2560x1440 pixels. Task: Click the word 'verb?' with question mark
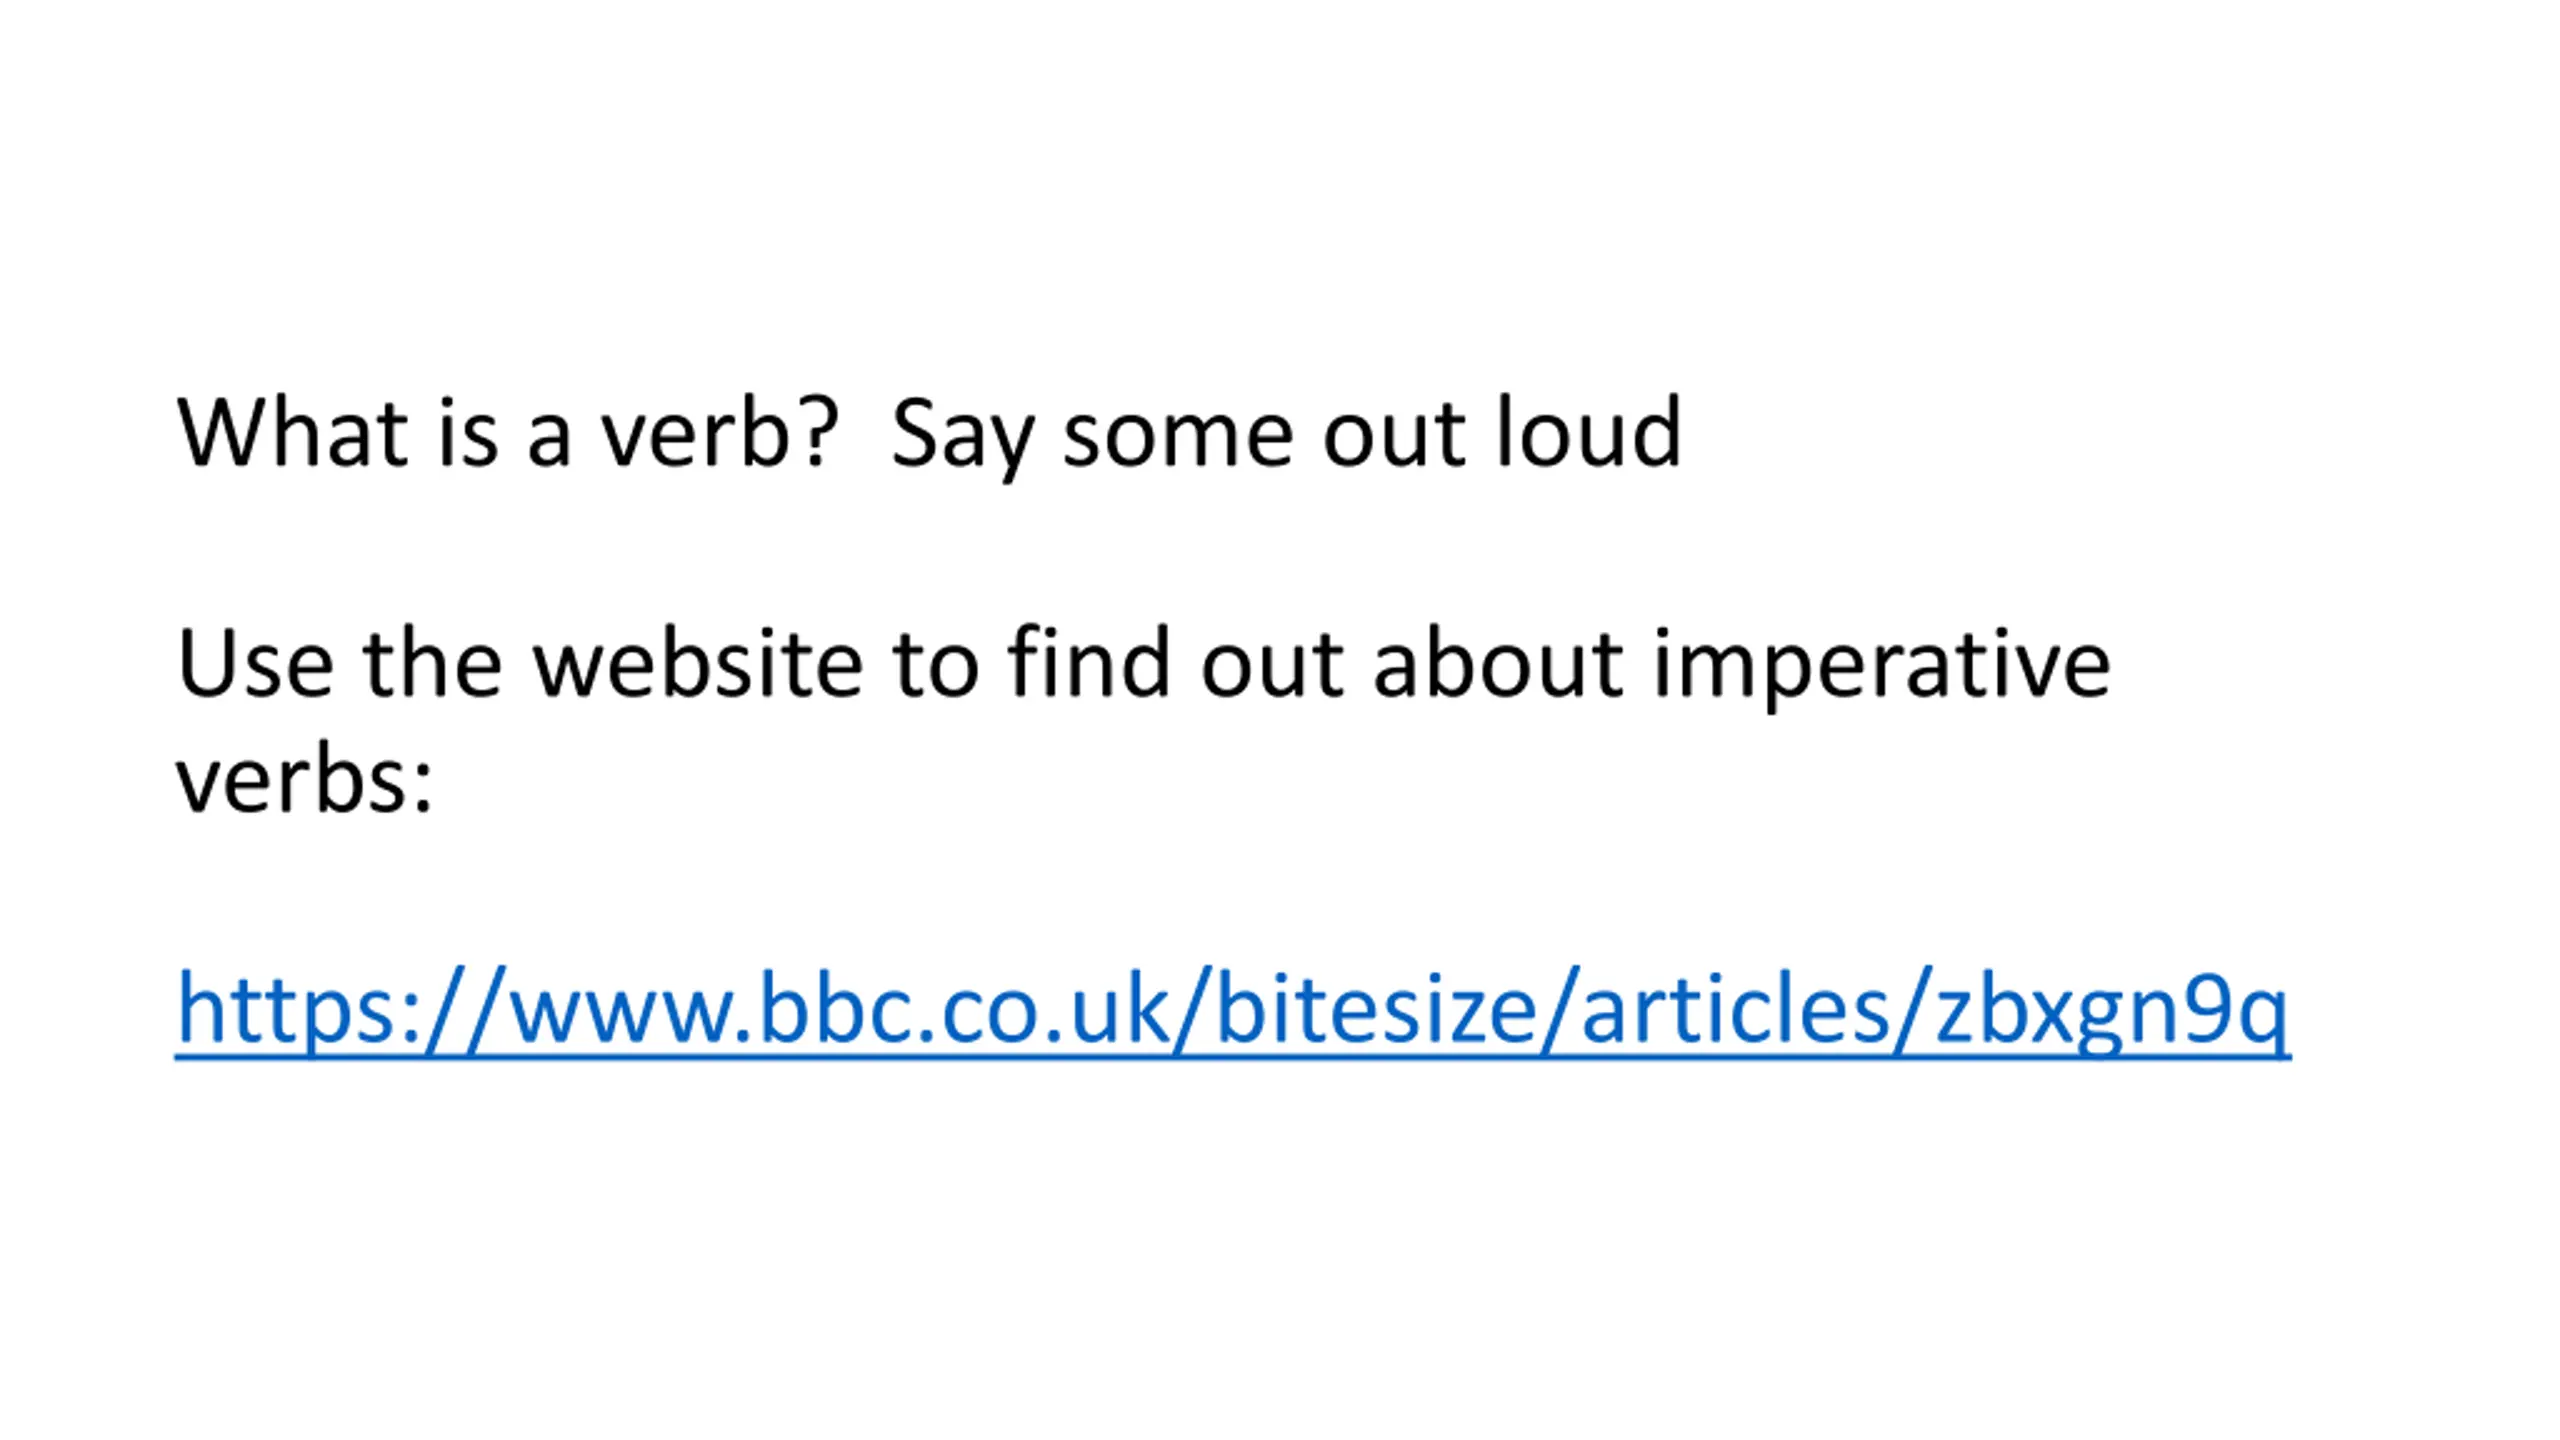tap(719, 433)
